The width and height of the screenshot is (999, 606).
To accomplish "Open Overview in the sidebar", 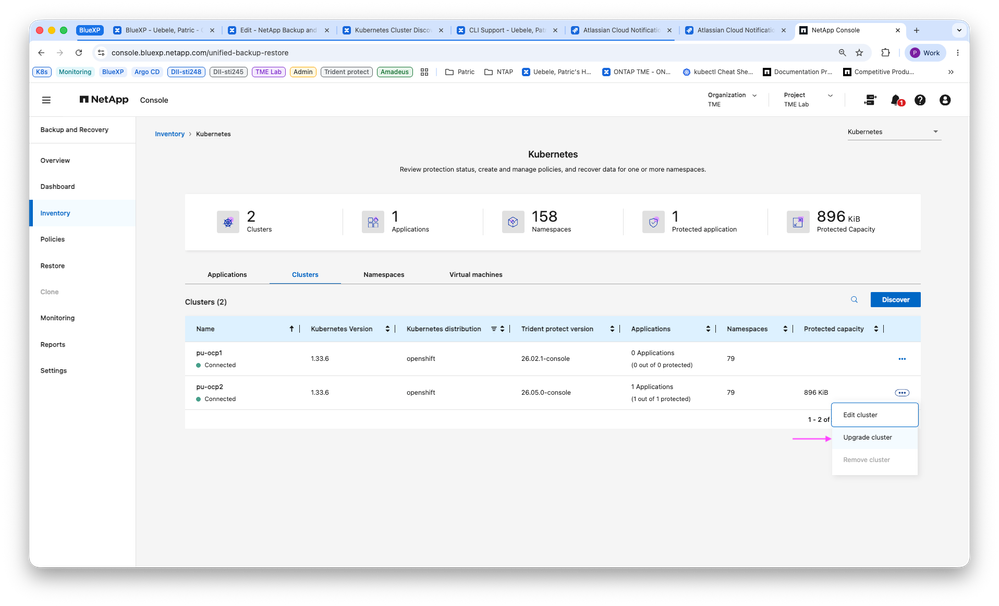I will click(x=55, y=161).
